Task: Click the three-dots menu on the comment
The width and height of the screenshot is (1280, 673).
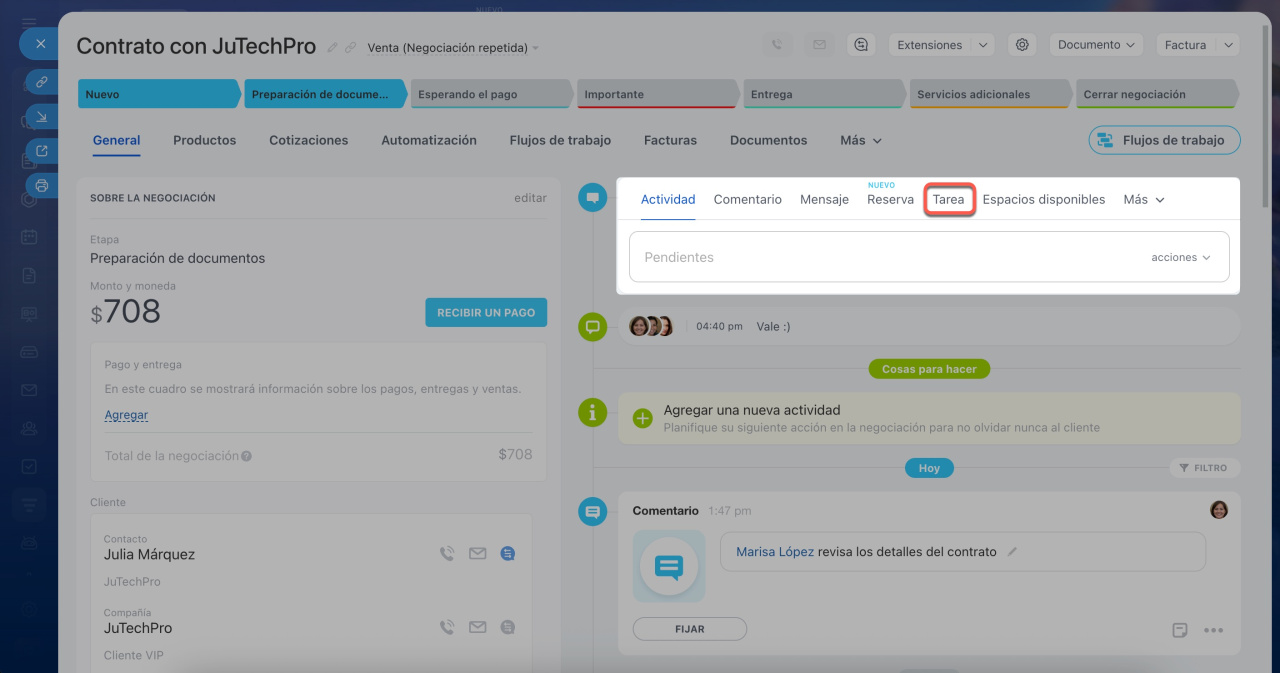Action: (x=1214, y=630)
